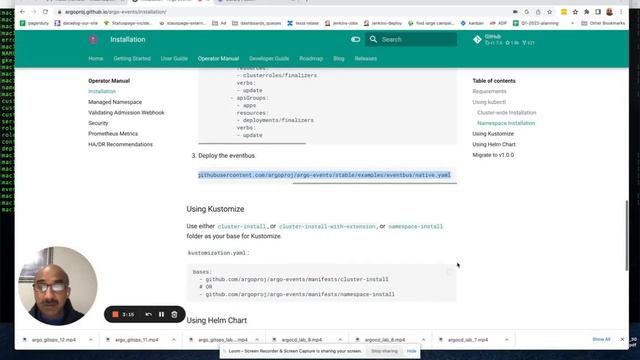Open the User Guide tab
Viewport: 640px width, 360px height.
click(x=174, y=59)
